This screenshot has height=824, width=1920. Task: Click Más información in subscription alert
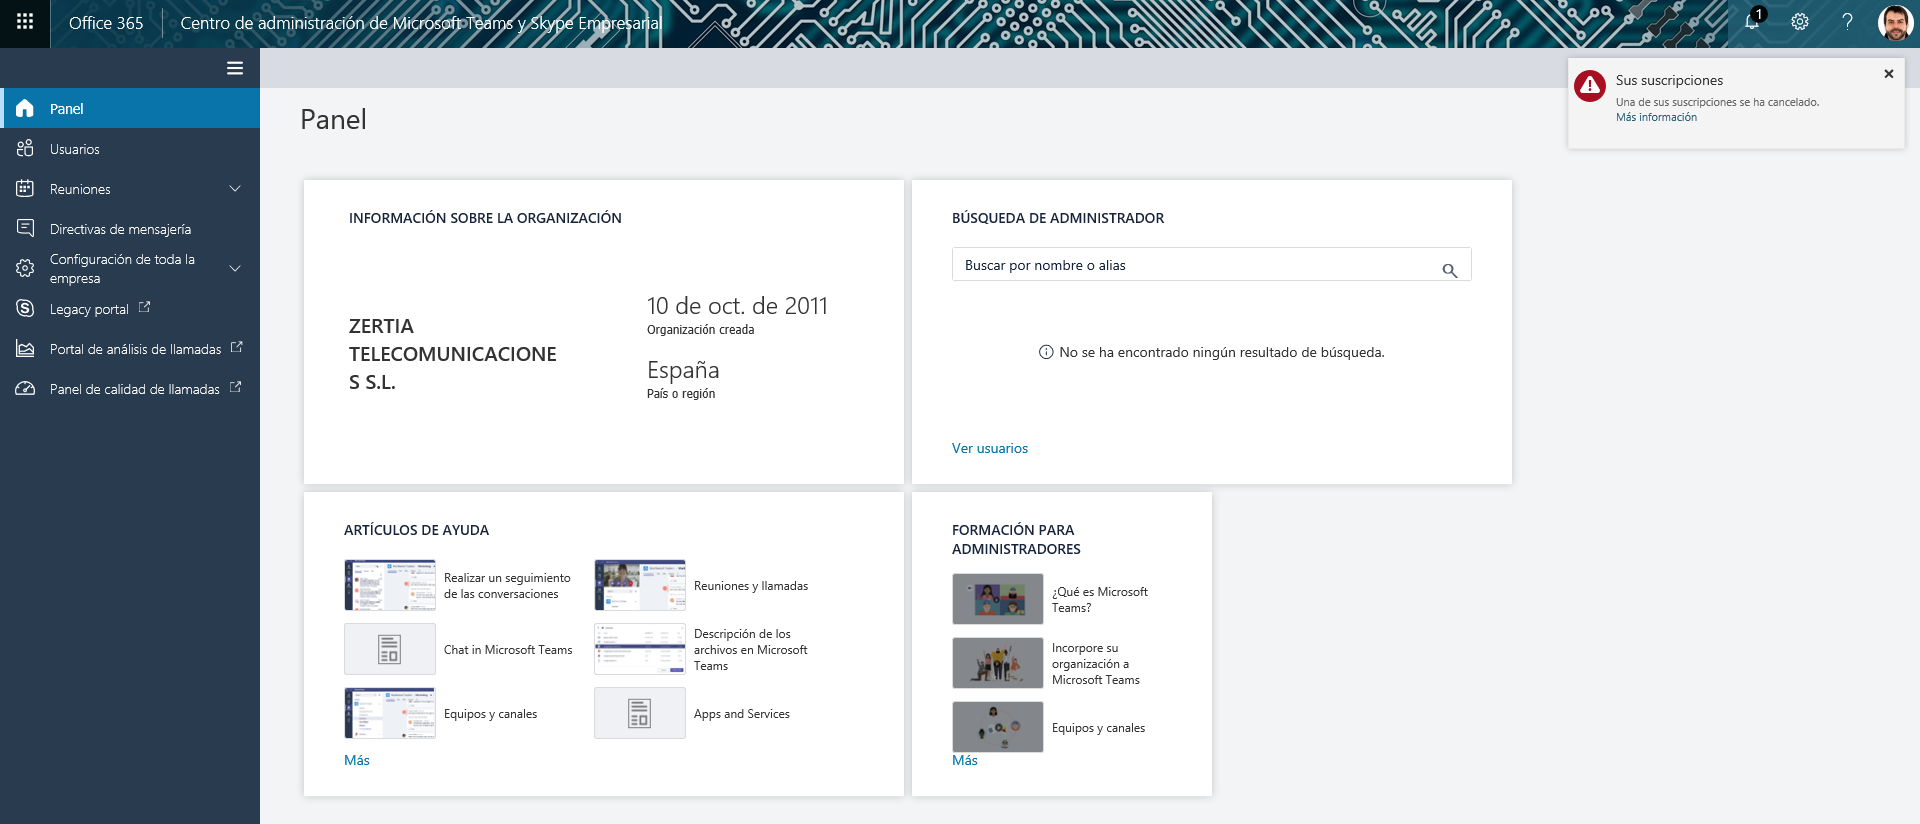click(x=1656, y=117)
